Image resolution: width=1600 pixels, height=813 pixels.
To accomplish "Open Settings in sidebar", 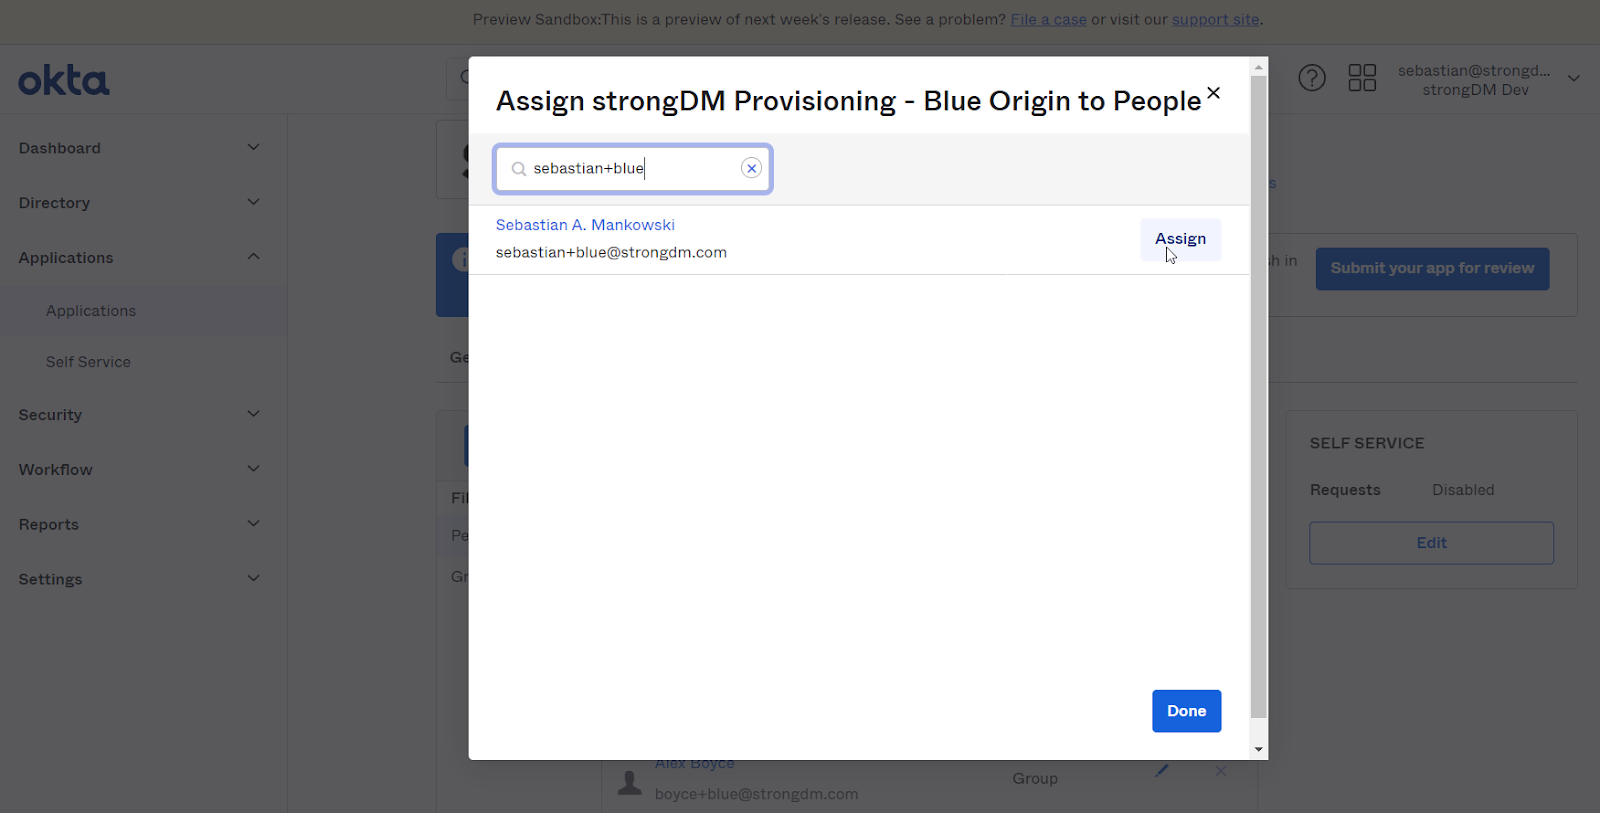I will [x=50, y=580].
